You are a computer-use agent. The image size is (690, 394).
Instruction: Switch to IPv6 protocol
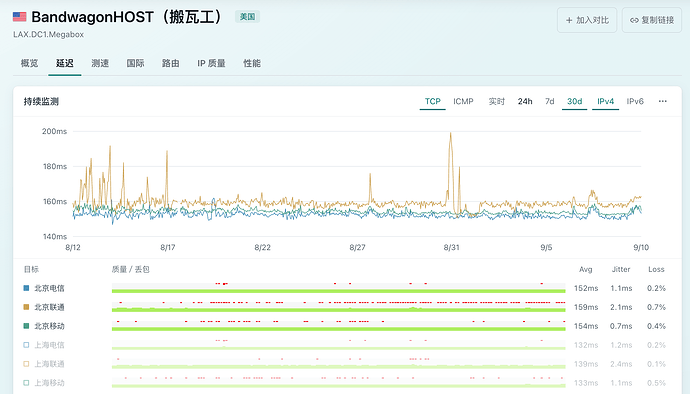[x=635, y=101]
